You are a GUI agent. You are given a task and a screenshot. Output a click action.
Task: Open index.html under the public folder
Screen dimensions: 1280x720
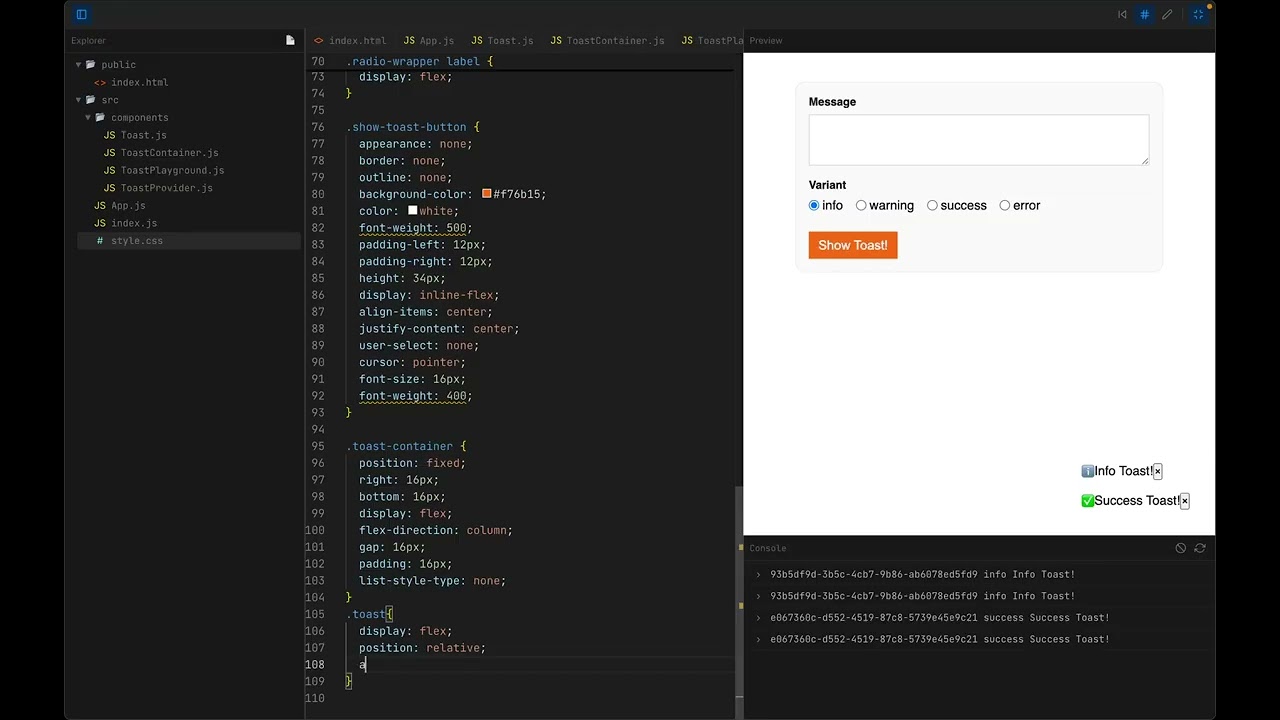coord(139,83)
